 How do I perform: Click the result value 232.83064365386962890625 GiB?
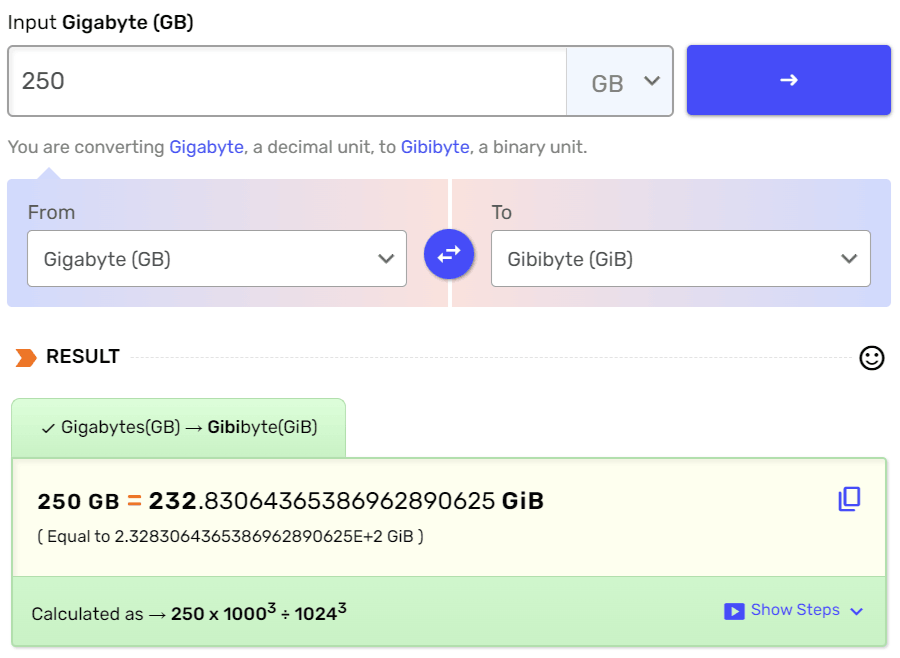346,501
